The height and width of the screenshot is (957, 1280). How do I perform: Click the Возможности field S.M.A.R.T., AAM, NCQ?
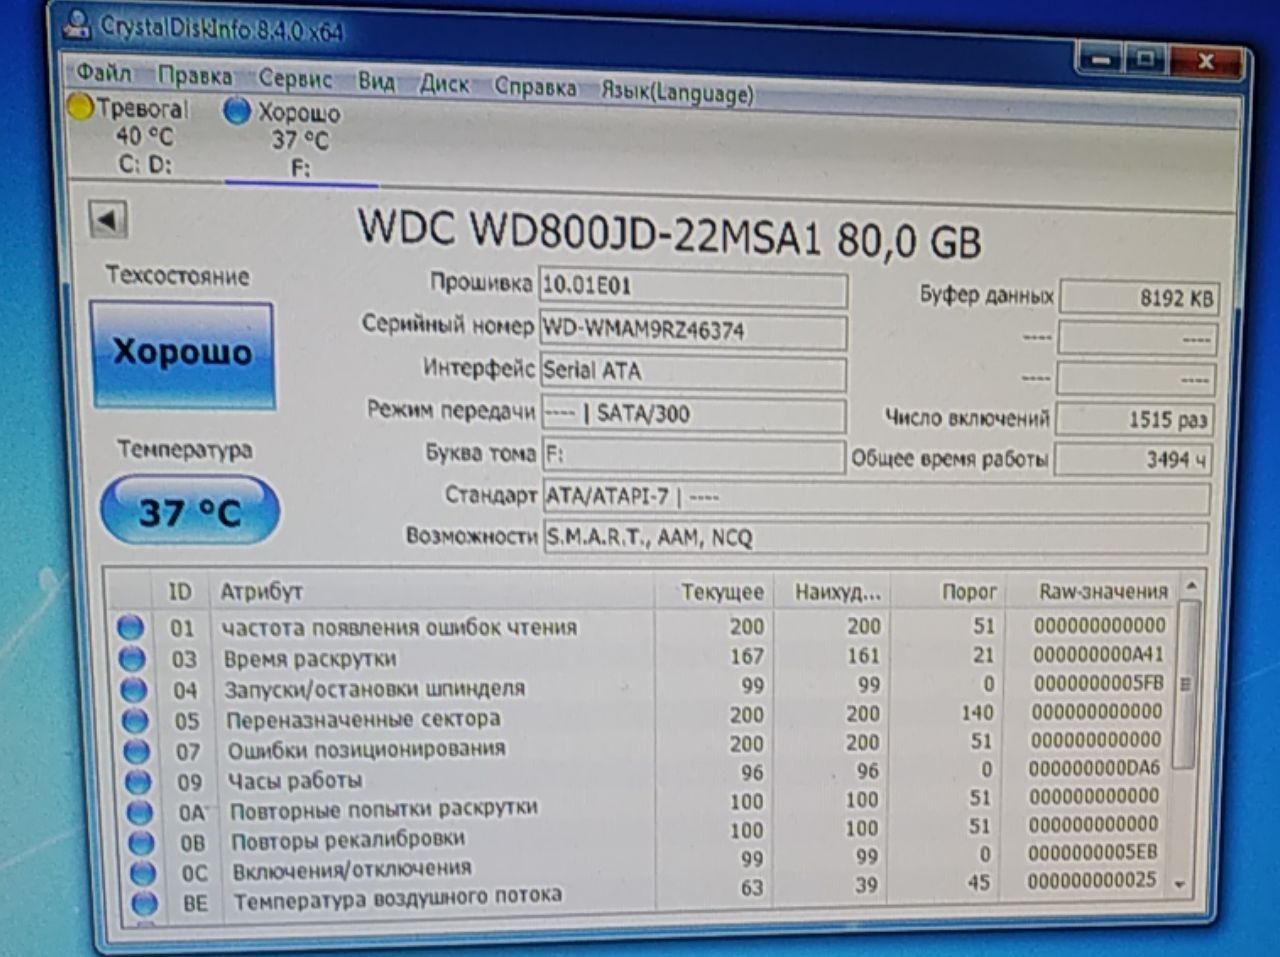pos(876,538)
